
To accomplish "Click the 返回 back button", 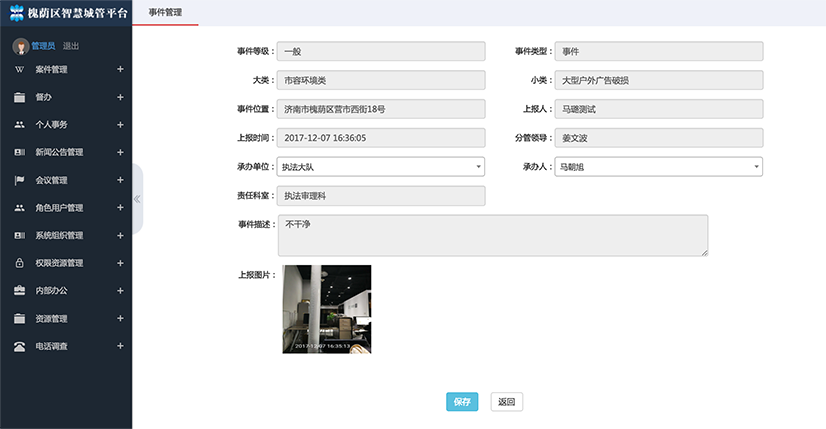I will pos(507,402).
